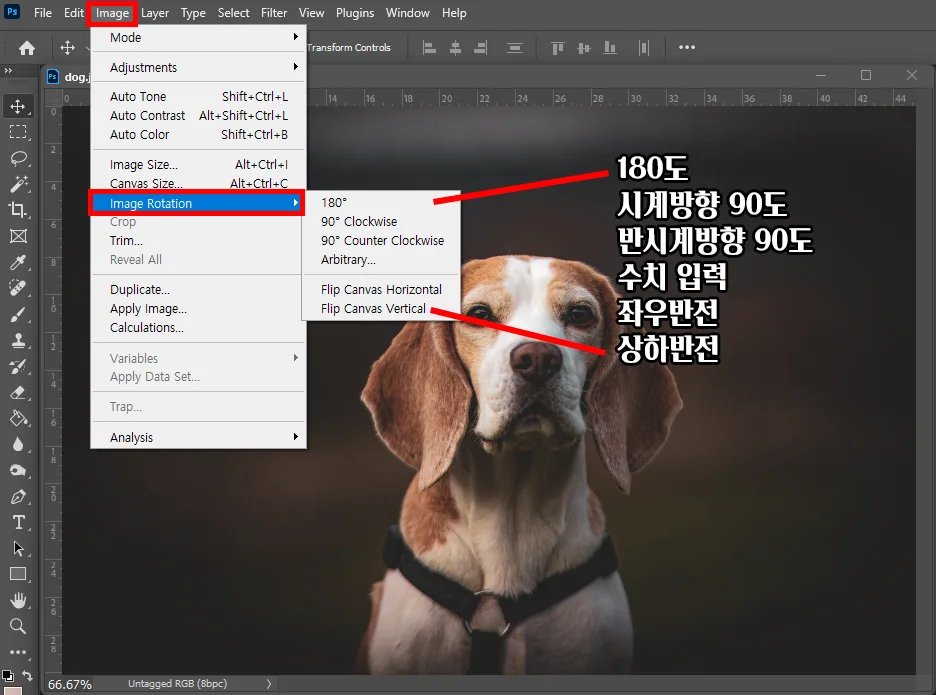Open the Edit menu
The image size is (936, 695).
73,13
